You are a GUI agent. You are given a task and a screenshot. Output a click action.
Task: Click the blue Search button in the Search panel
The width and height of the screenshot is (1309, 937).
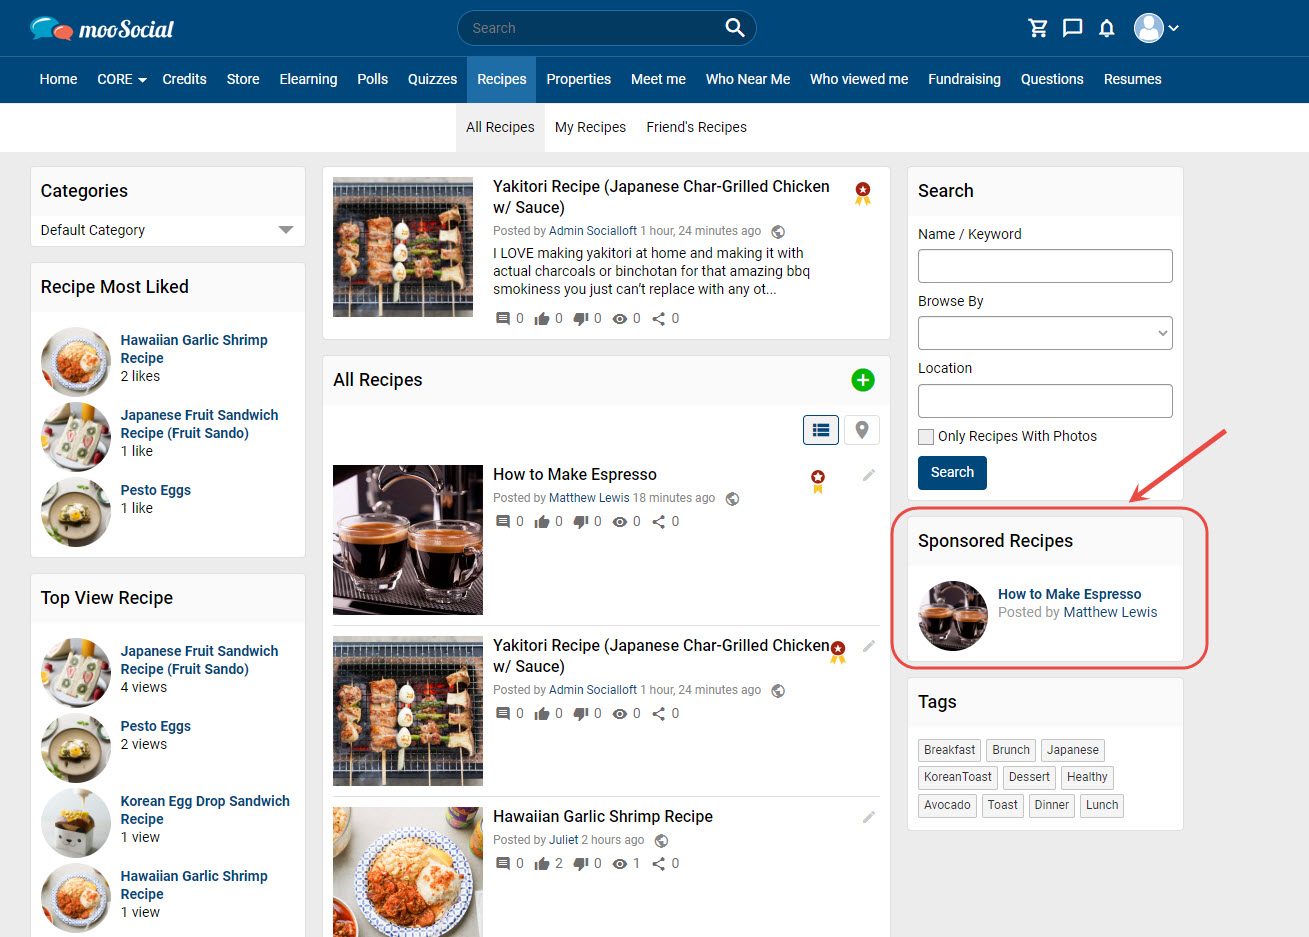point(952,473)
